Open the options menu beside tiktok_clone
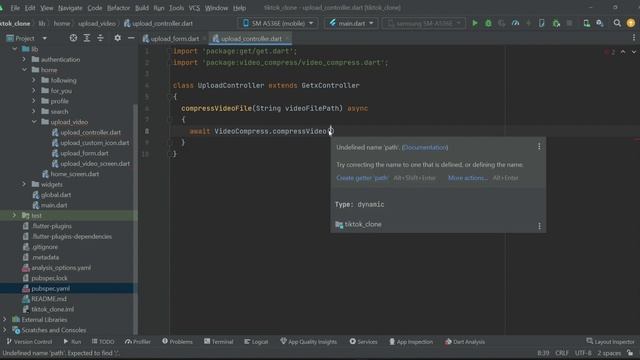 tap(539, 226)
